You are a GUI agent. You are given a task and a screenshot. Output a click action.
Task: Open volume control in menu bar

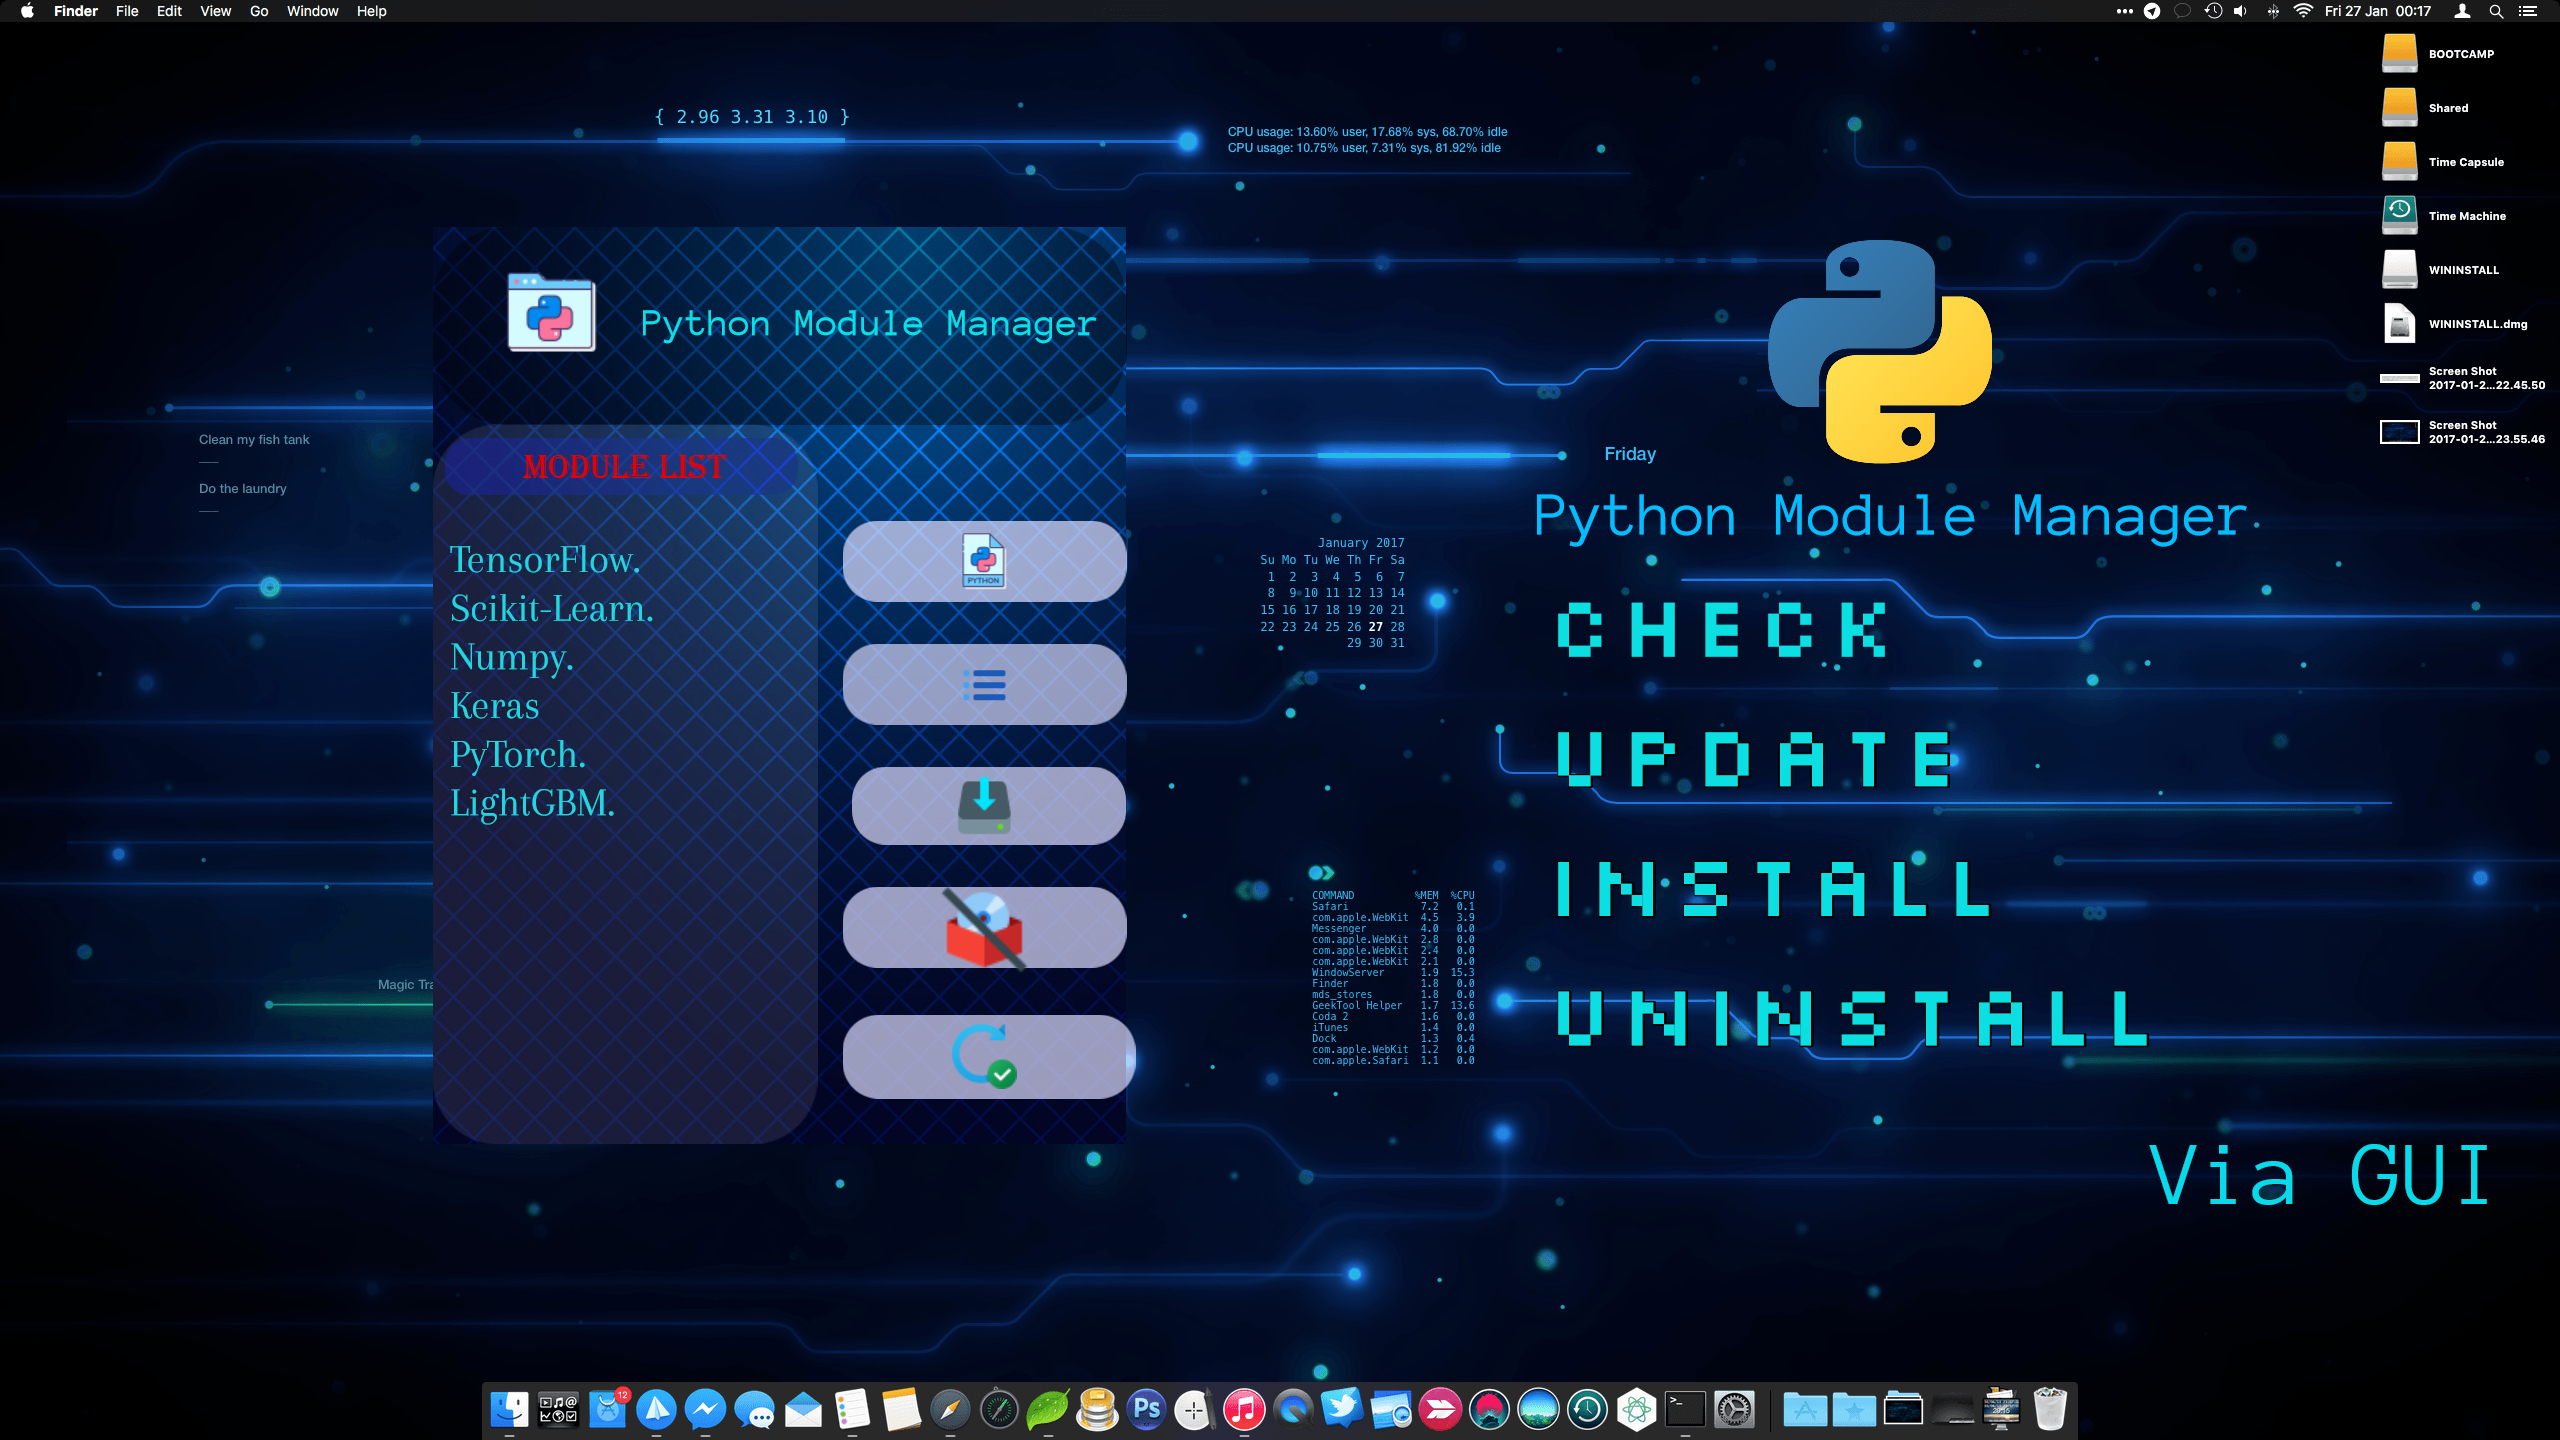click(2240, 11)
